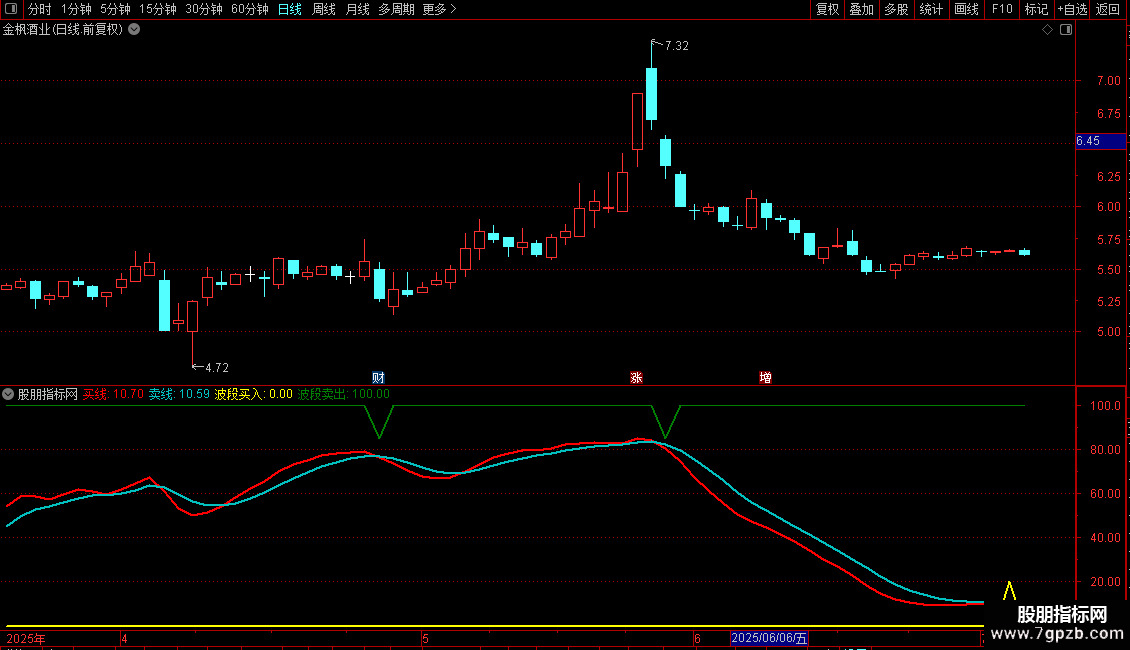Add the stock via +自选
Screen dimensions: 1130x650
1072,9
